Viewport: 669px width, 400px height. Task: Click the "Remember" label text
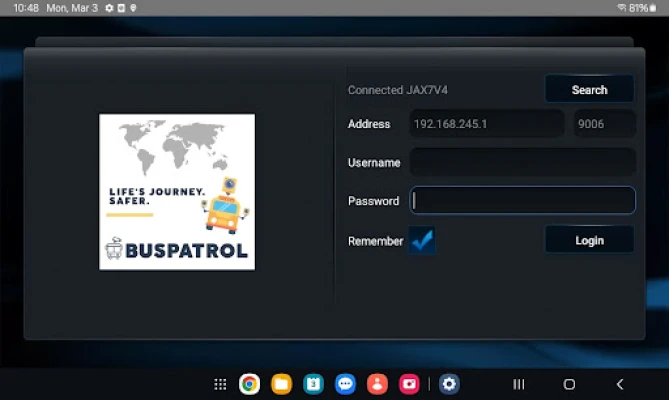coord(375,241)
